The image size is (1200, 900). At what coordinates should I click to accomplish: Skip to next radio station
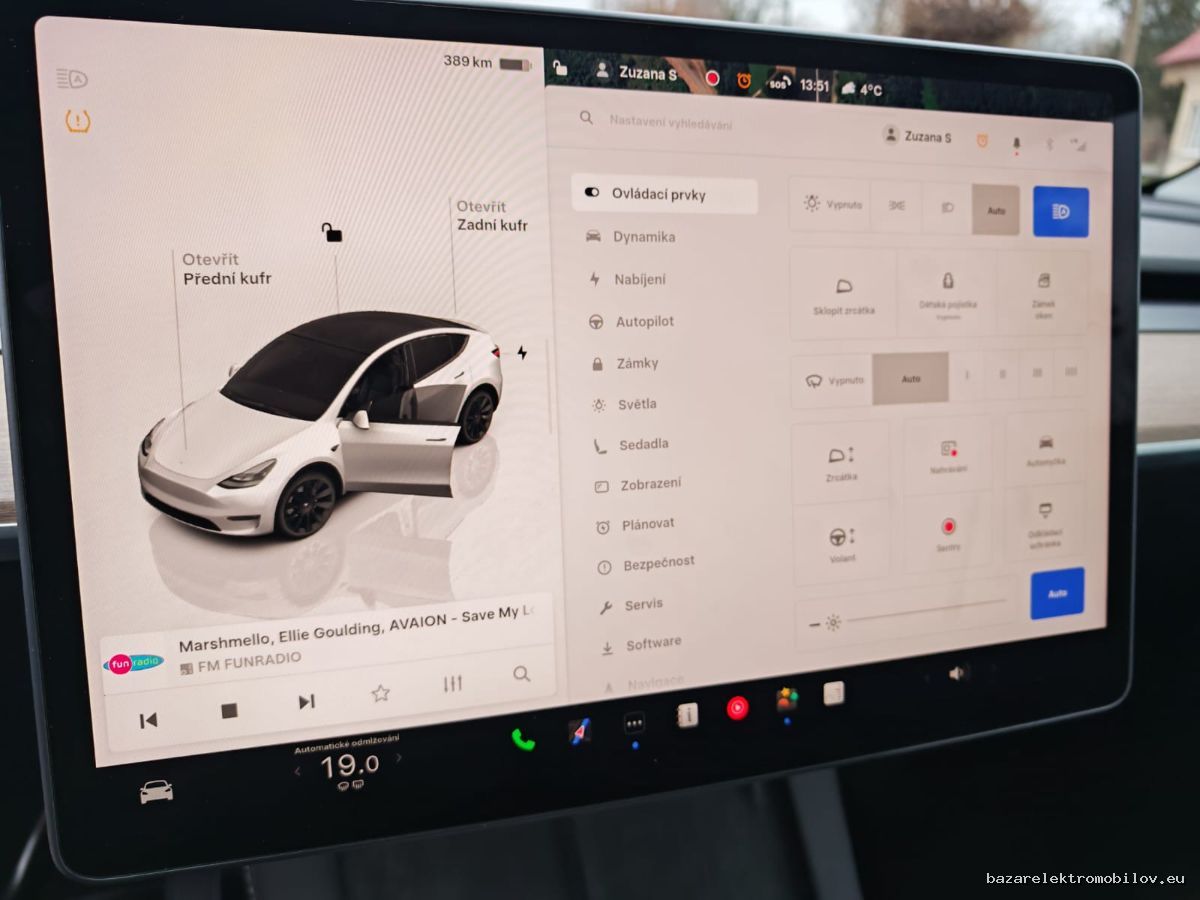coord(306,702)
